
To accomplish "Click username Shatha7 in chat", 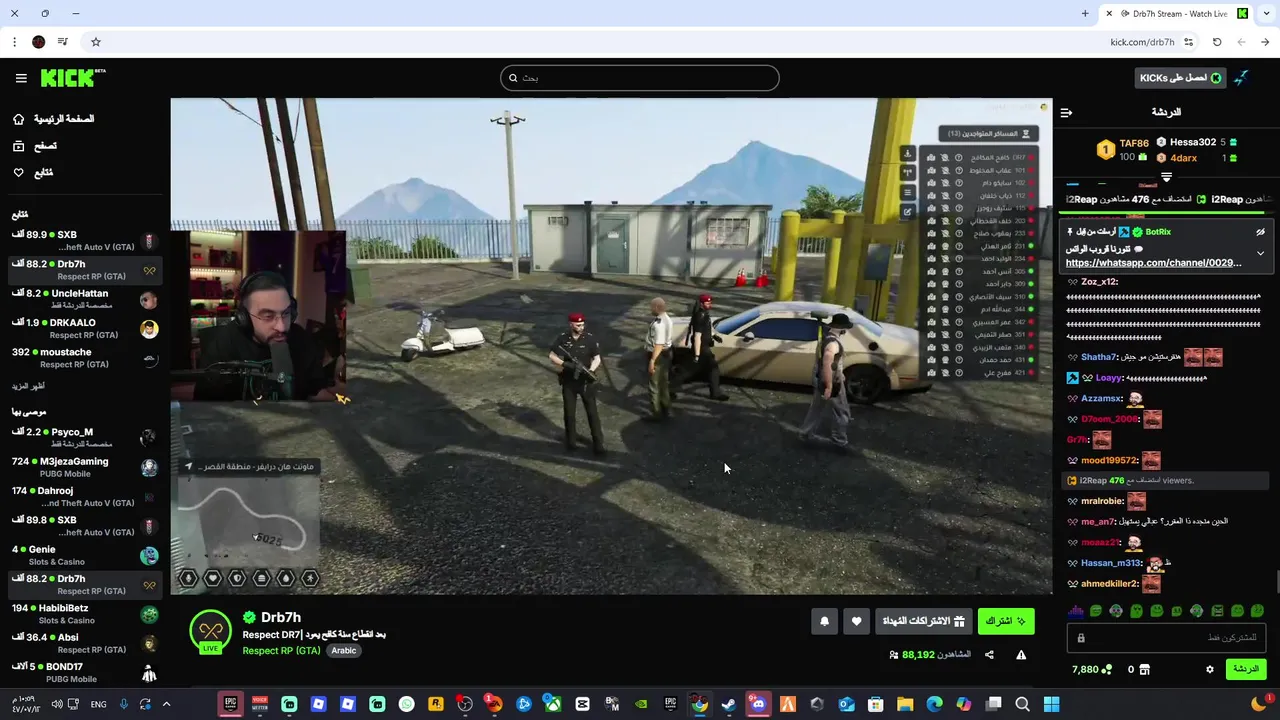I will tap(1098, 357).
